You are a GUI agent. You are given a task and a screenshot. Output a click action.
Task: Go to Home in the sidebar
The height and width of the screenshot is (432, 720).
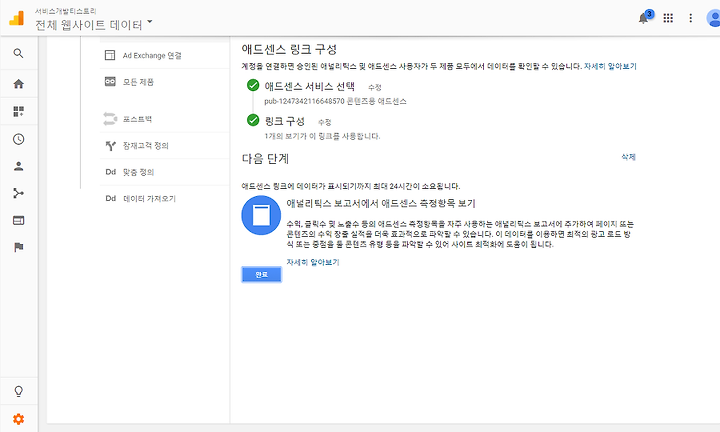coord(18,84)
